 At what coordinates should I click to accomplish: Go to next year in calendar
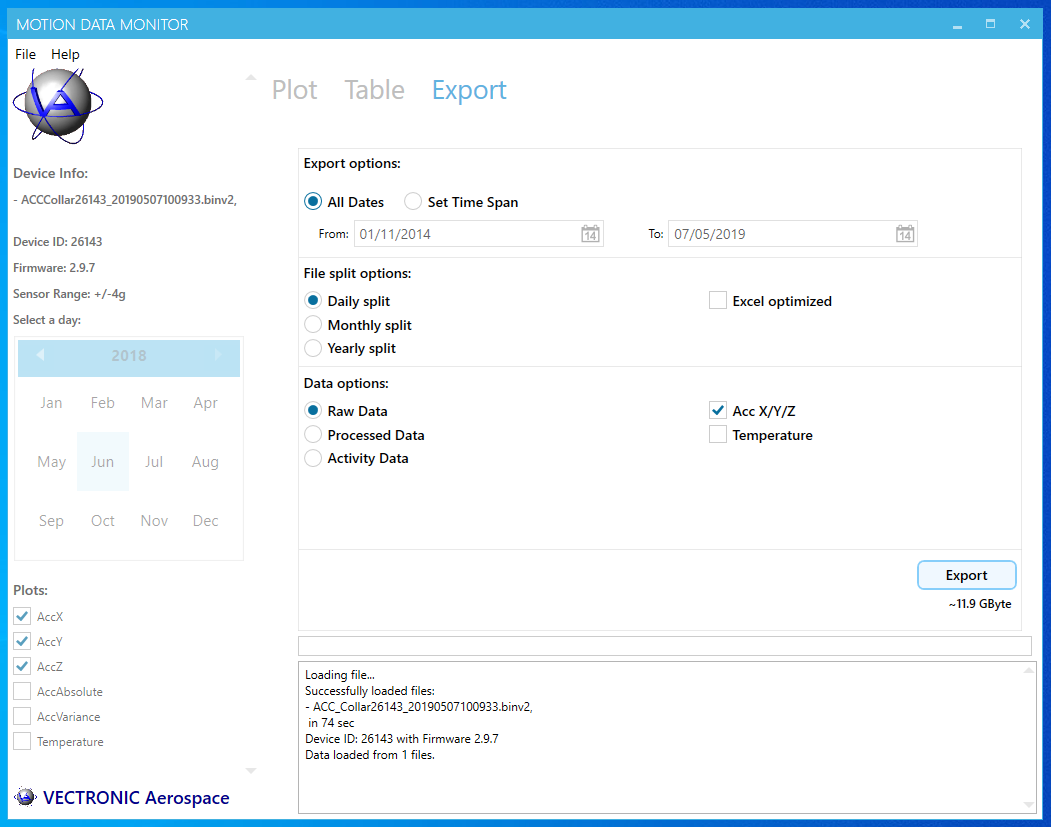tap(218, 355)
